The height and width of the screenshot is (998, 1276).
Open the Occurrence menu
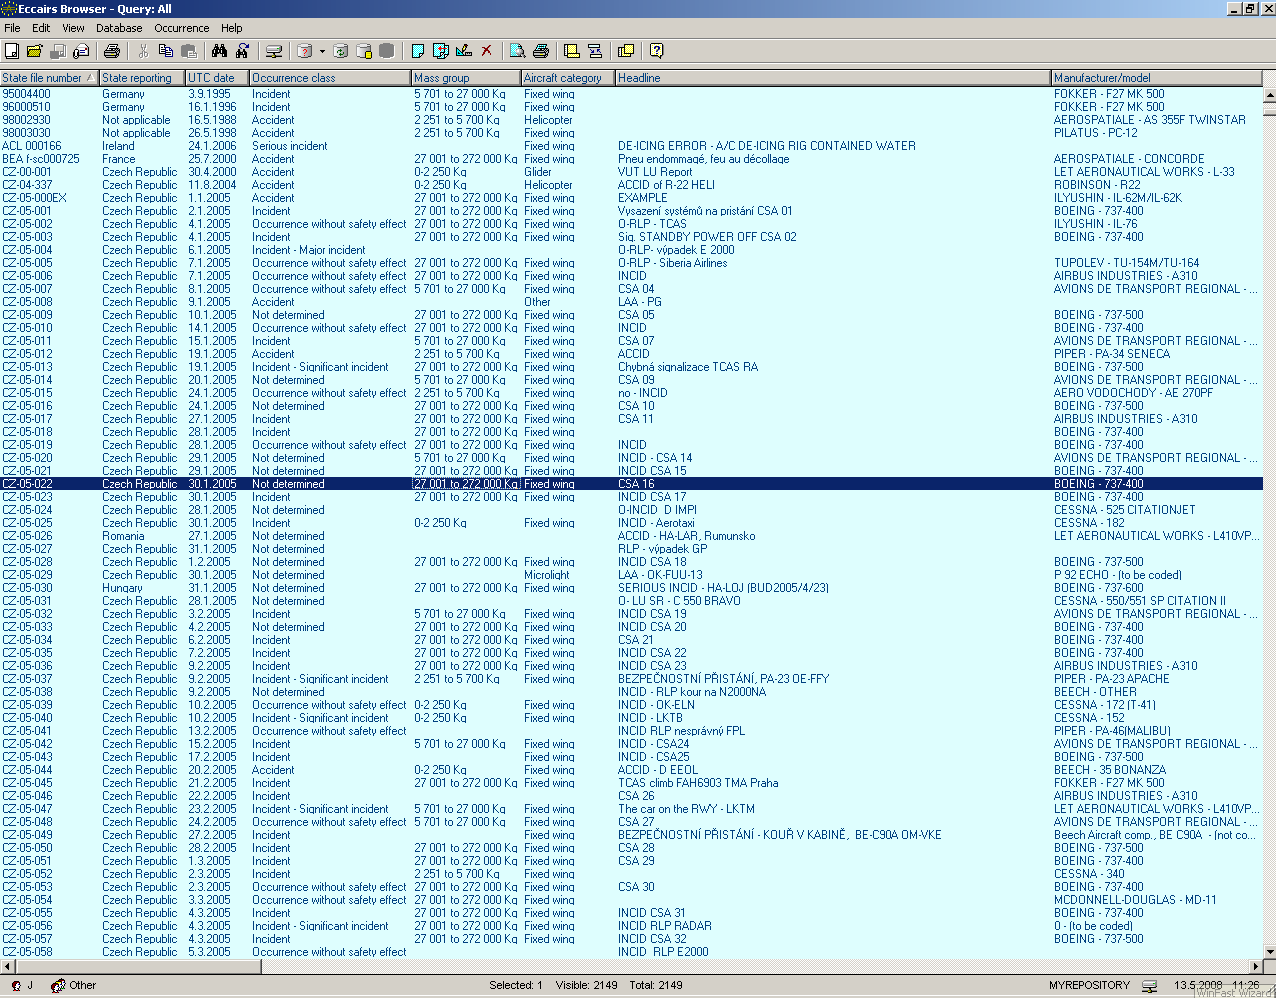[x=182, y=28]
